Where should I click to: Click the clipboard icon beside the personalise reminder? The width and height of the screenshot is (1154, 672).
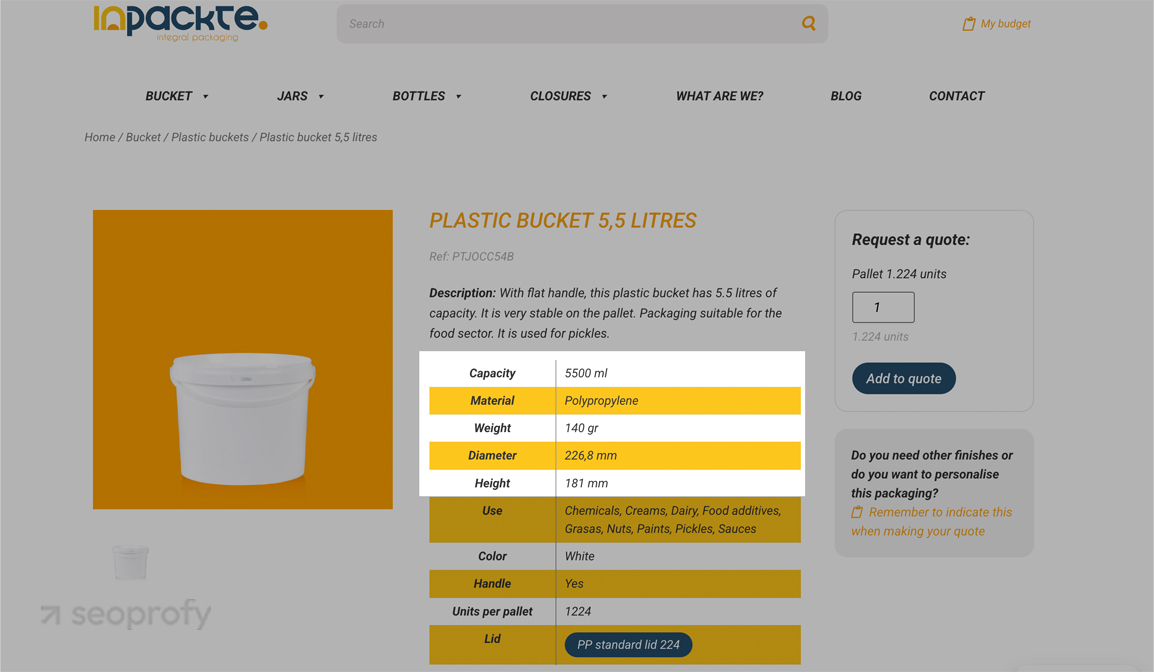coord(857,512)
